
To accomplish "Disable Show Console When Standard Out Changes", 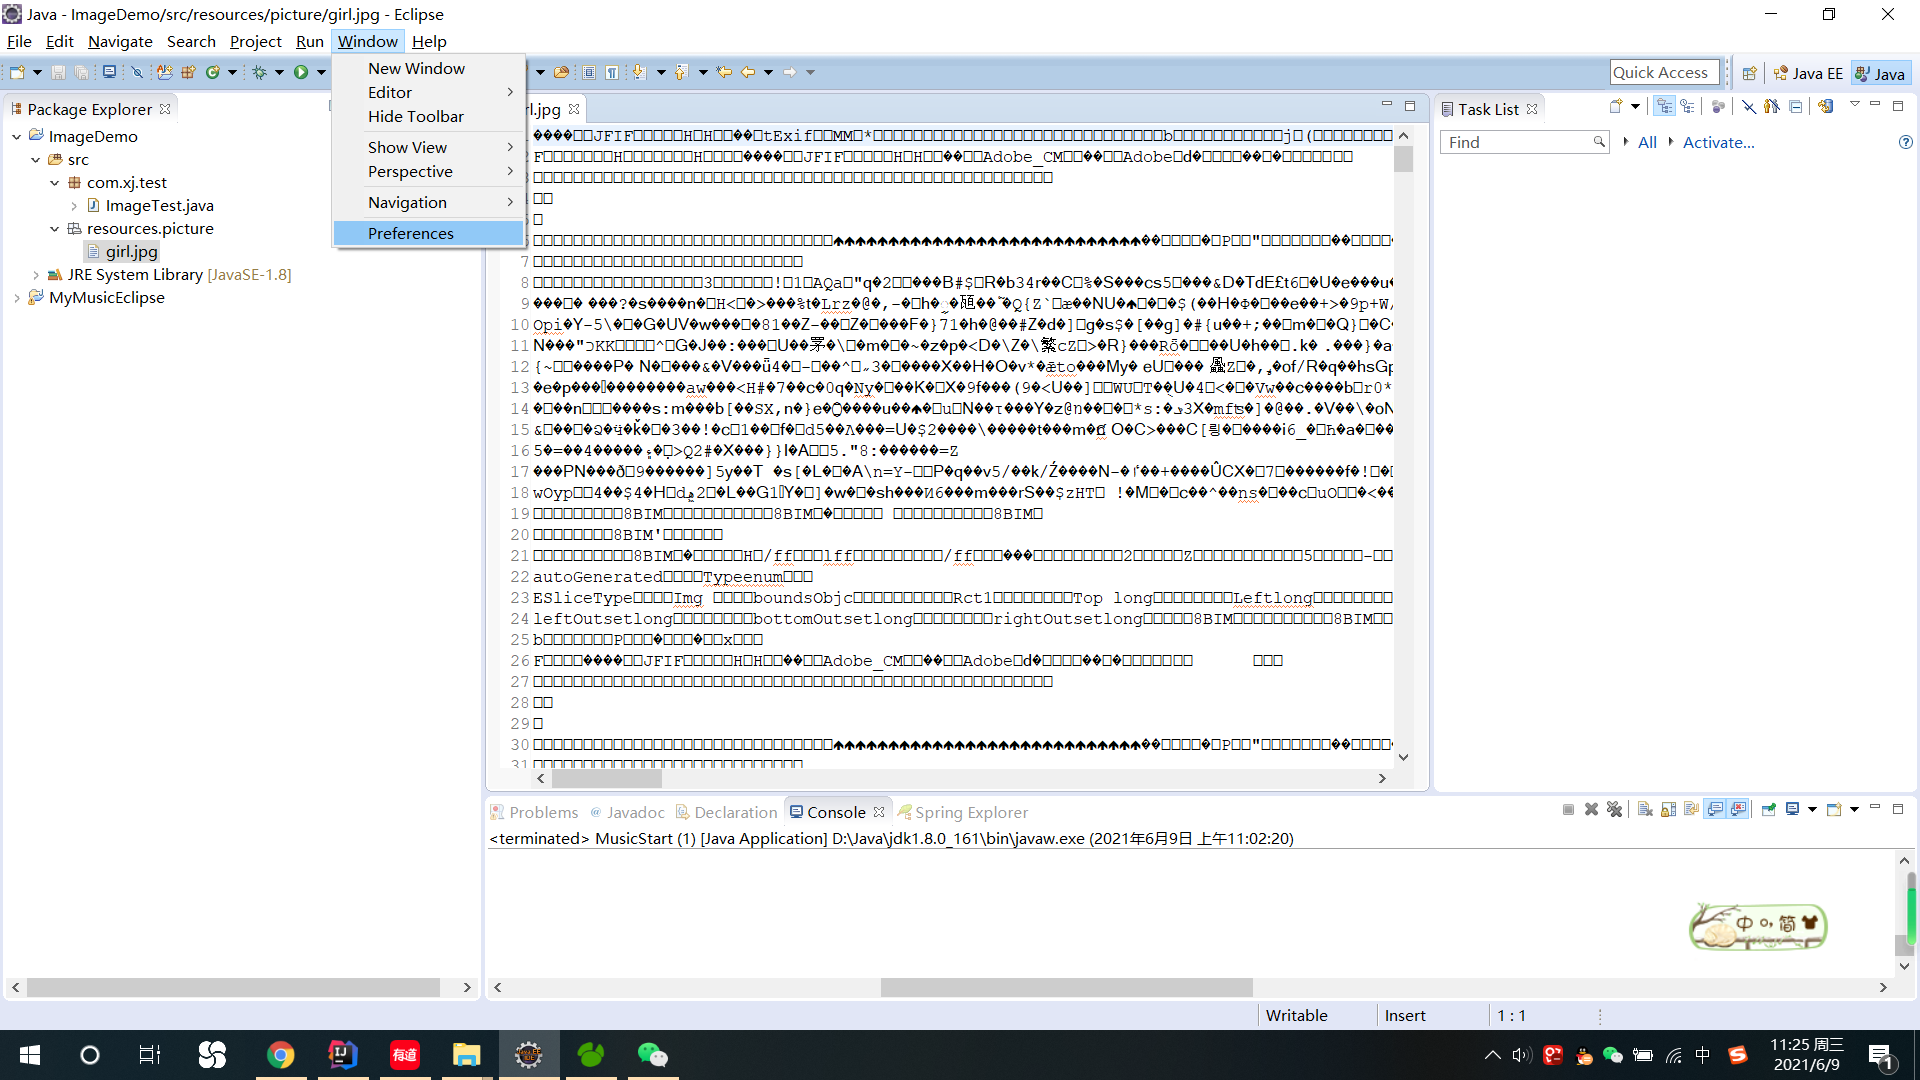I will [1717, 810].
